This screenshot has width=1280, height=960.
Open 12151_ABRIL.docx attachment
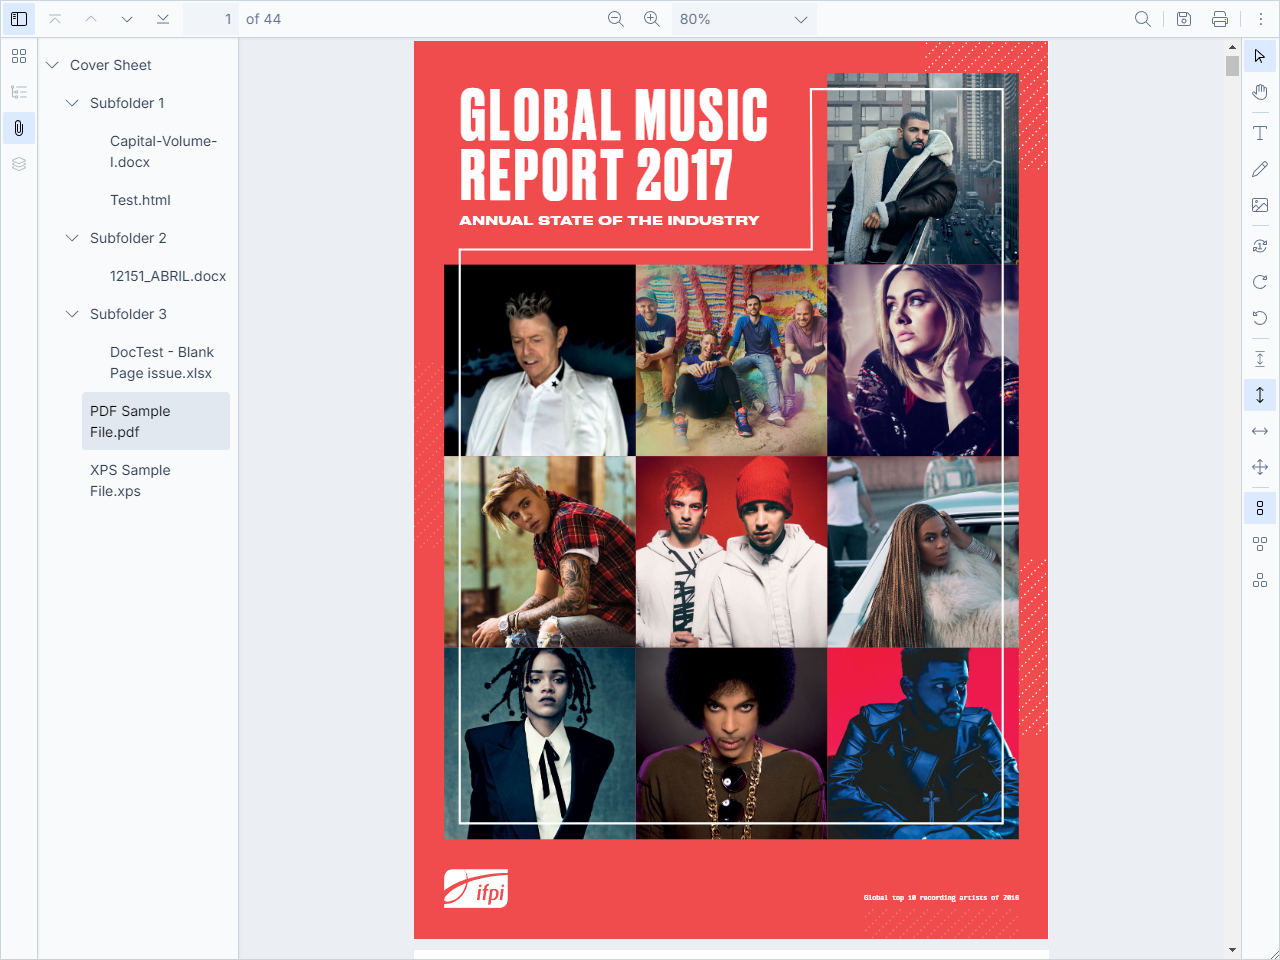click(x=168, y=276)
